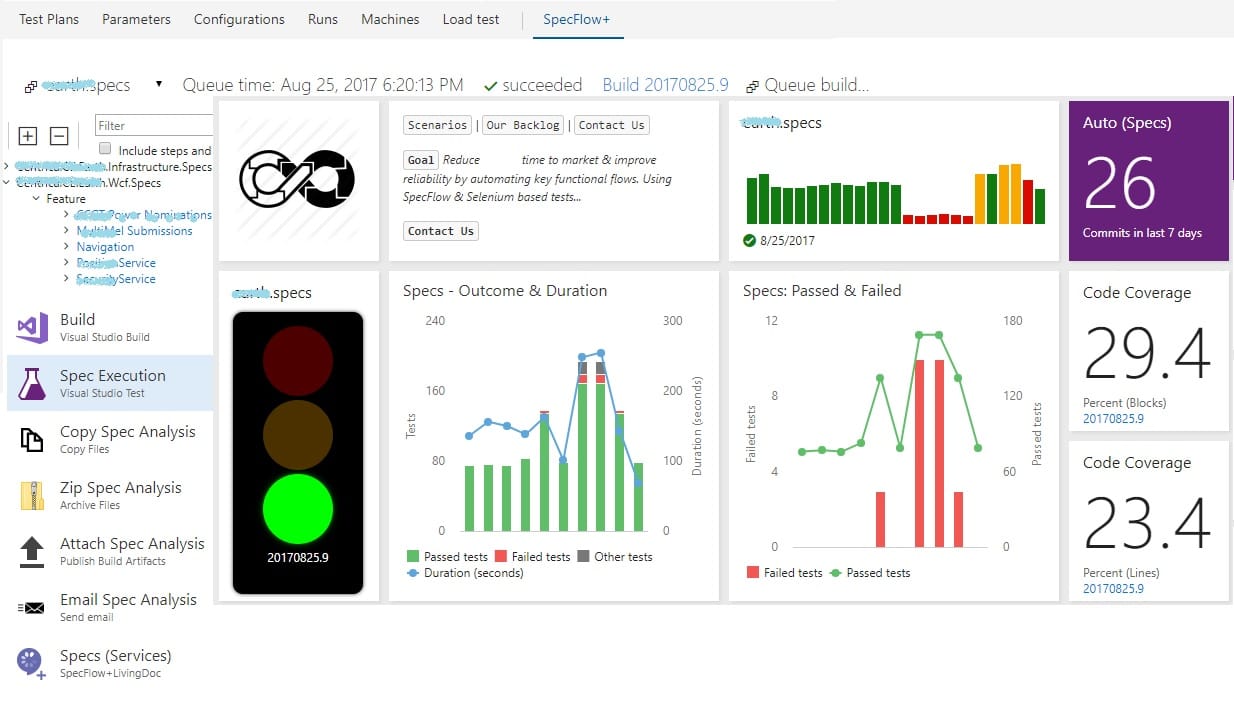Toggle Other tests legend in Outcome chart
This screenshot has width=1234, height=705.
(x=615, y=557)
